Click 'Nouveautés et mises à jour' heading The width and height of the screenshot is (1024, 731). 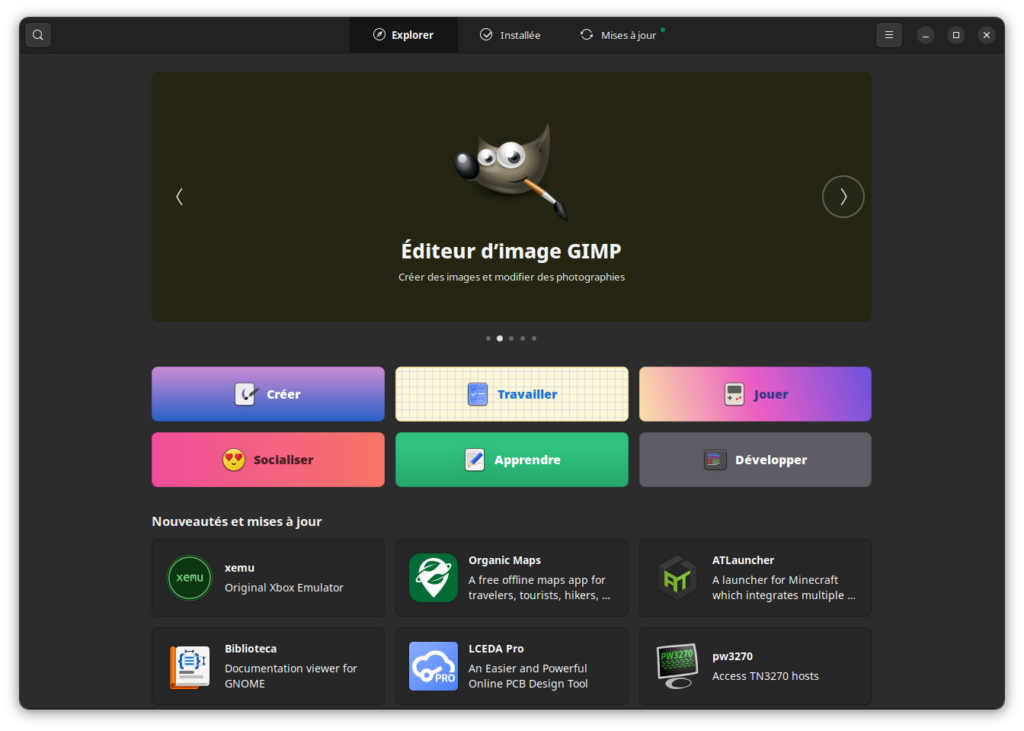tap(236, 521)
